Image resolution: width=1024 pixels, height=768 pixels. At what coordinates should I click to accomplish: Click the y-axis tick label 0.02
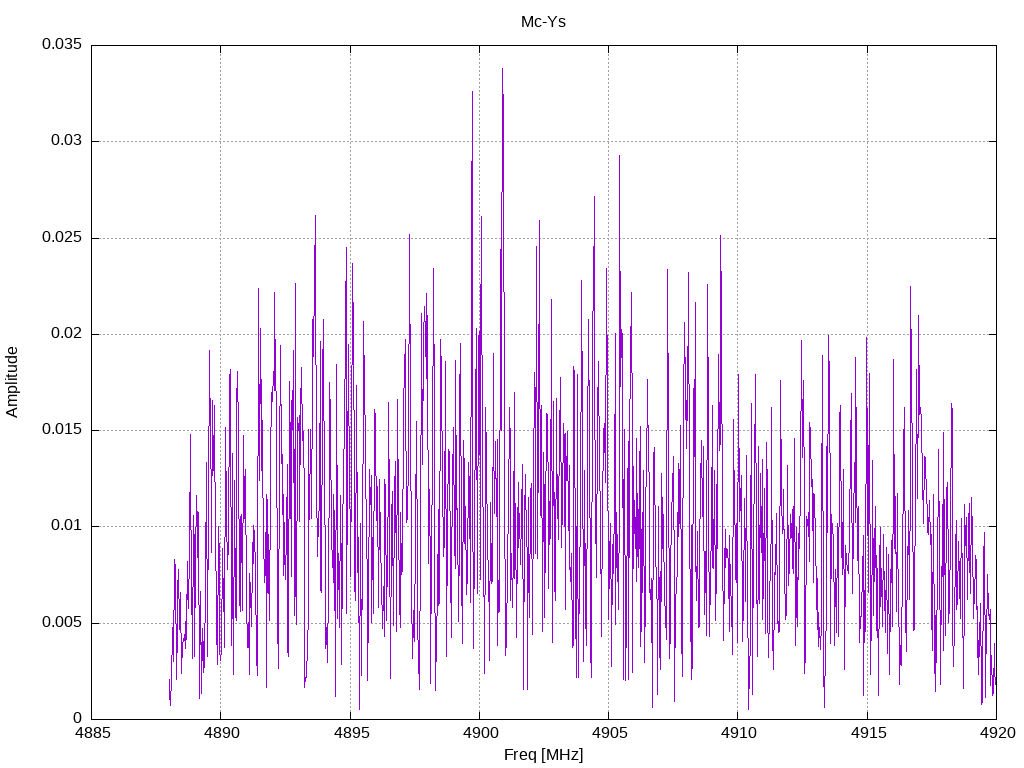coord(67,333)
